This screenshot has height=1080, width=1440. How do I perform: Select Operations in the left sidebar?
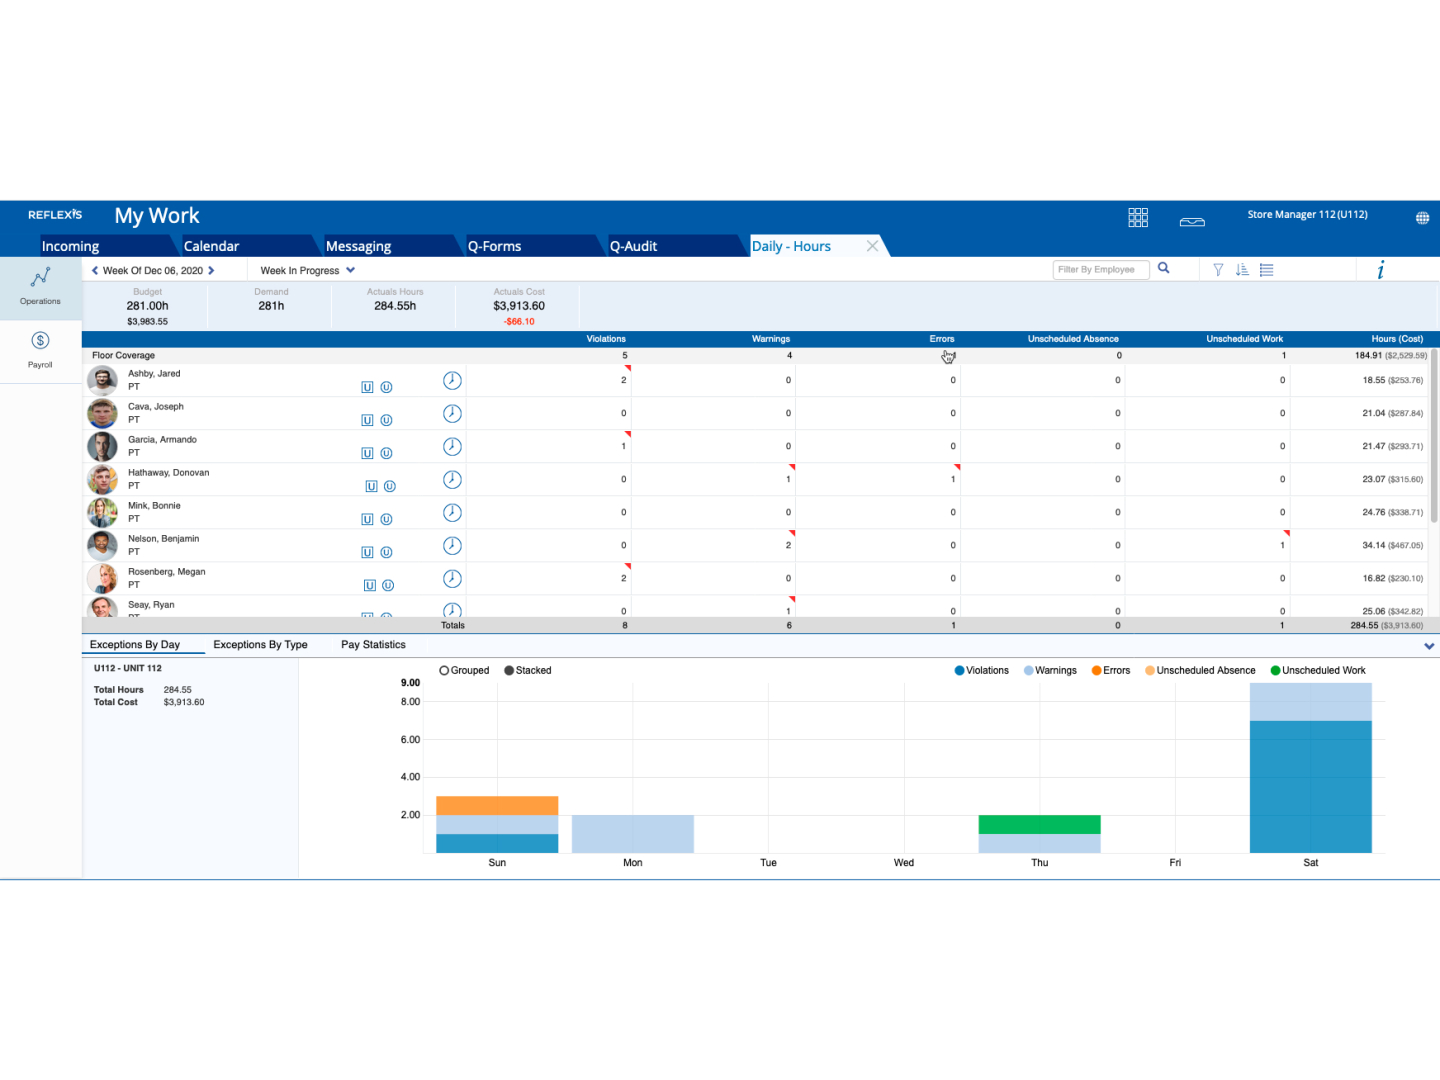[40, 287]
